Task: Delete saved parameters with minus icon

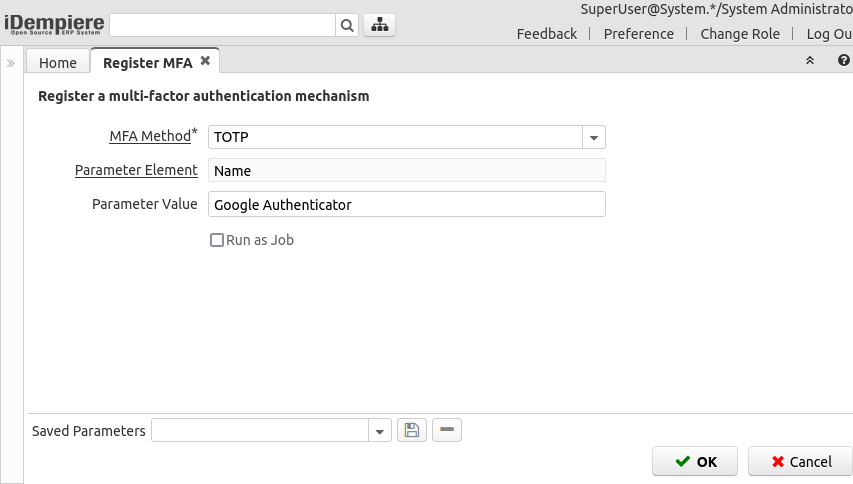Action: (x=447, y=430)
